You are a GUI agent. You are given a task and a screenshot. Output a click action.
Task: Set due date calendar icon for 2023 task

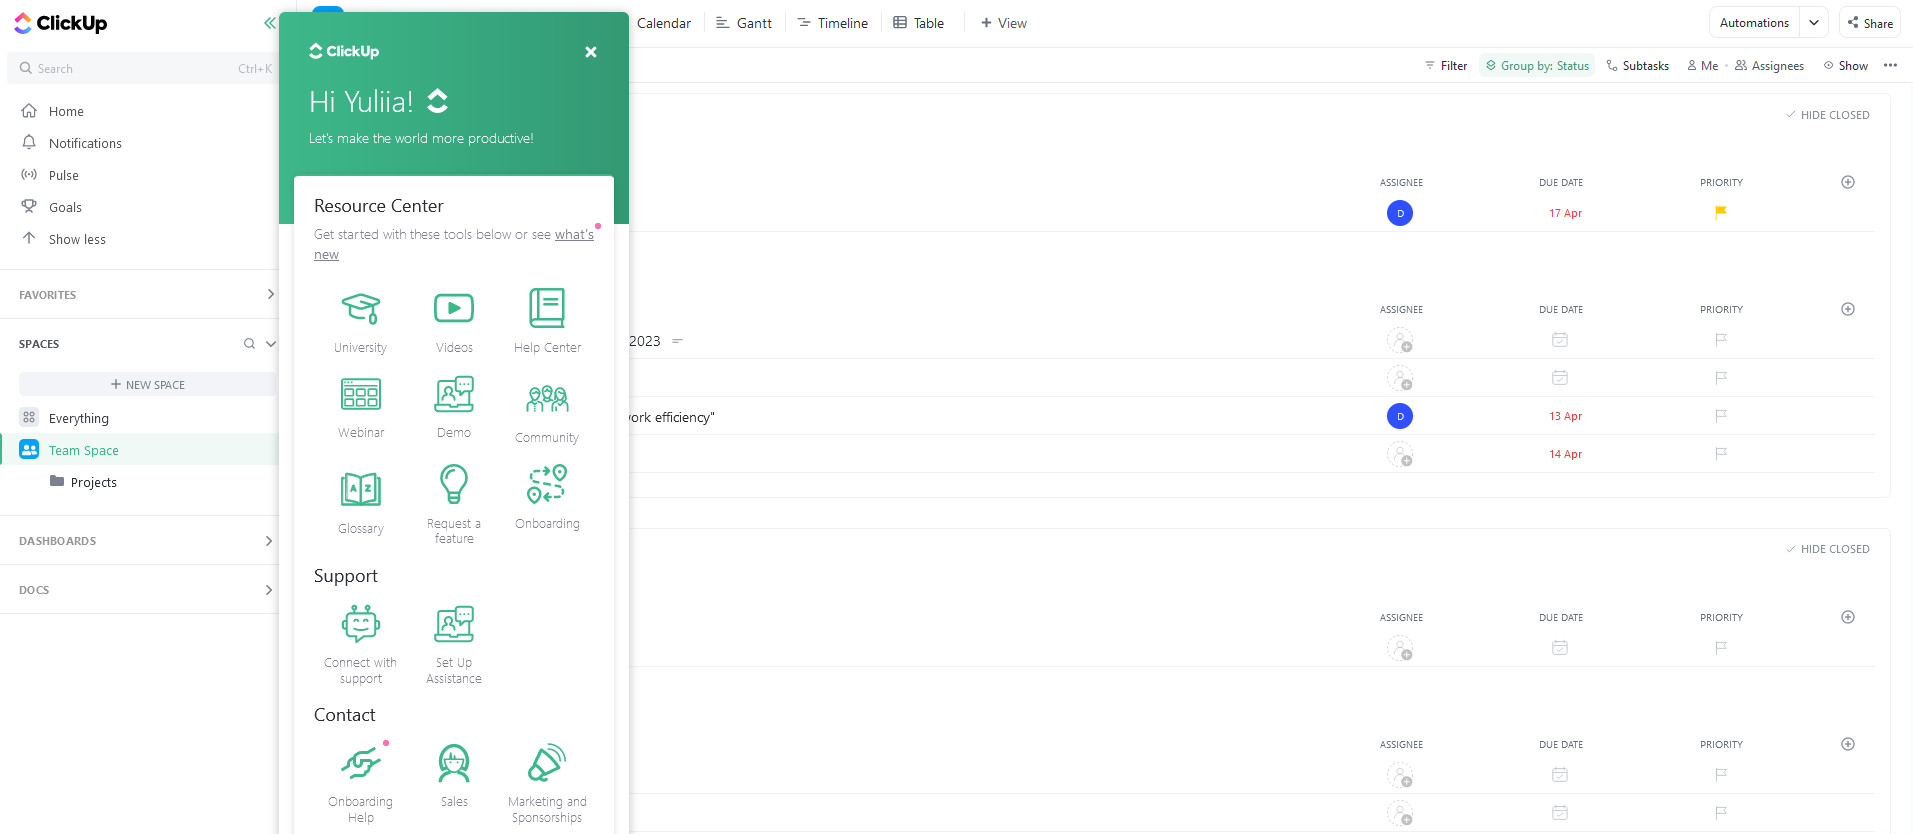click(1560, 340)
